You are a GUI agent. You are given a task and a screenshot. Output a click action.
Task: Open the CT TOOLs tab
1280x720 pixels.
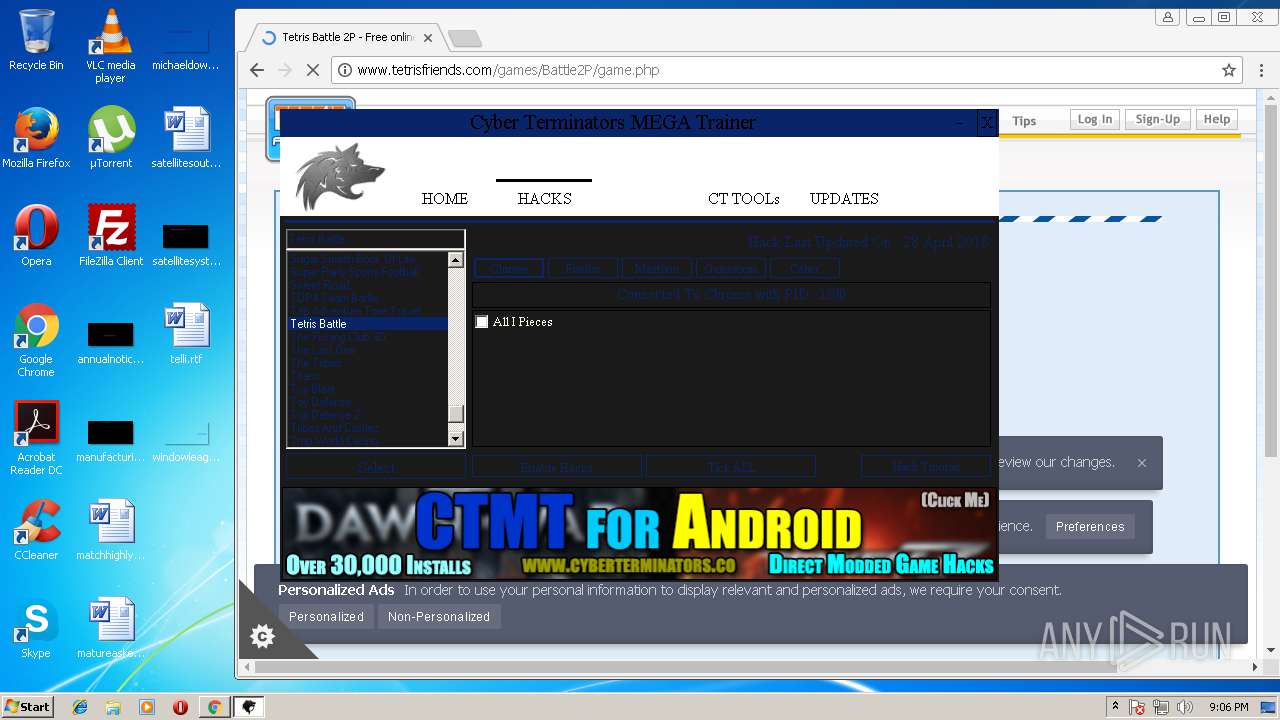[744, 199]
